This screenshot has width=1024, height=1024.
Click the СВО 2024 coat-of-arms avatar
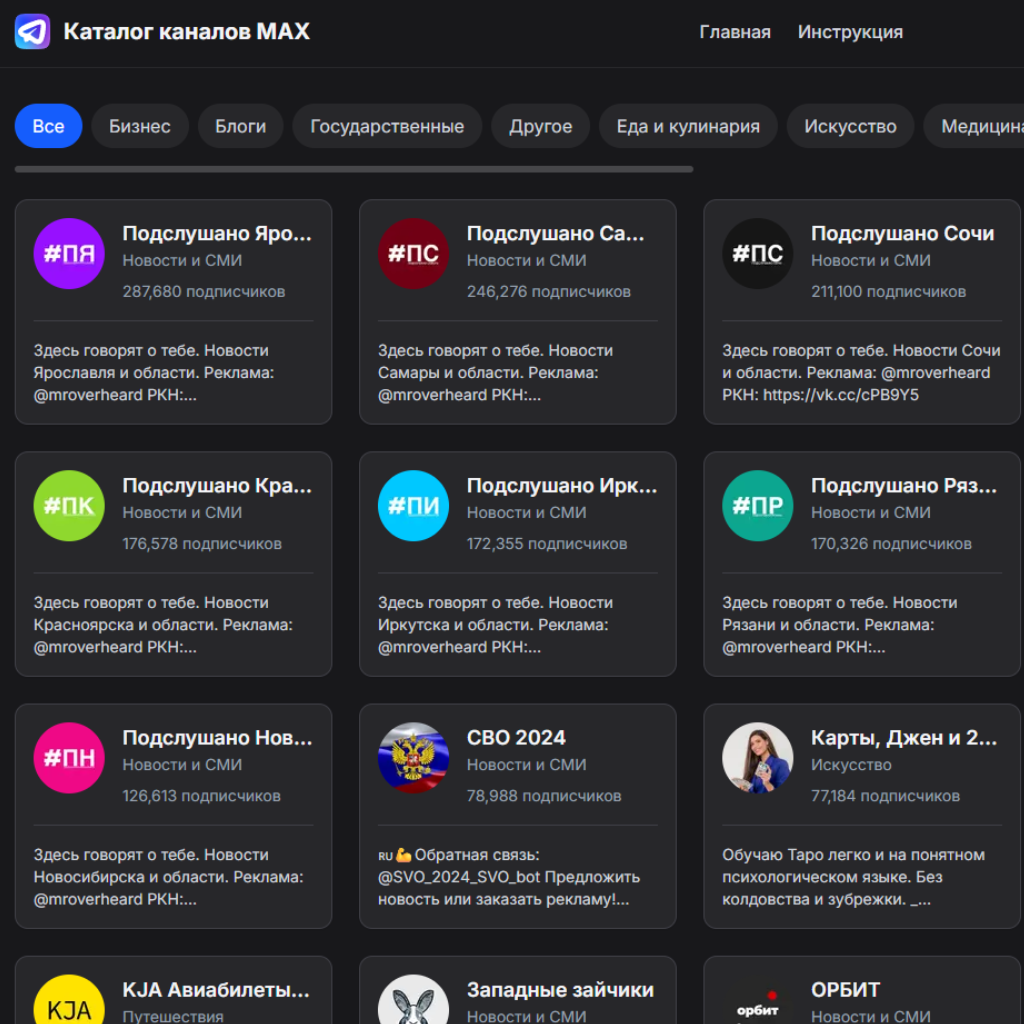coord(413,758)
